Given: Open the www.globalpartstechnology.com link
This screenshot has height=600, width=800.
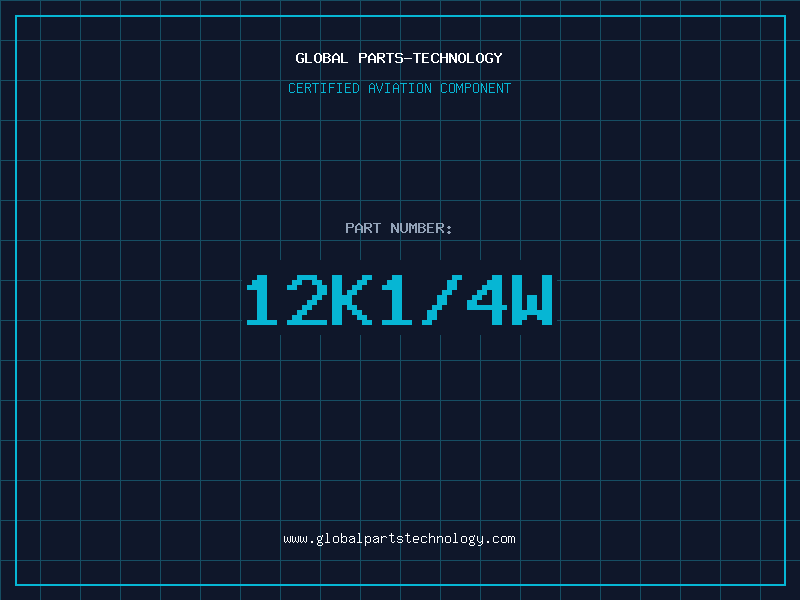Looking at the screenshot, I should (x=399, y=539).
